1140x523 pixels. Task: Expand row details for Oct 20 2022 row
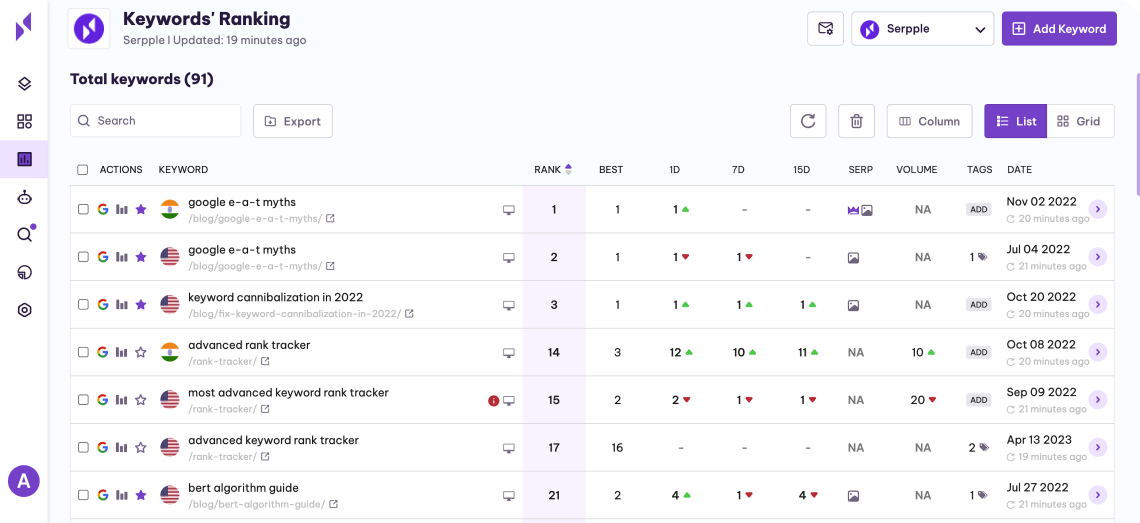(x=1097, y=304)
